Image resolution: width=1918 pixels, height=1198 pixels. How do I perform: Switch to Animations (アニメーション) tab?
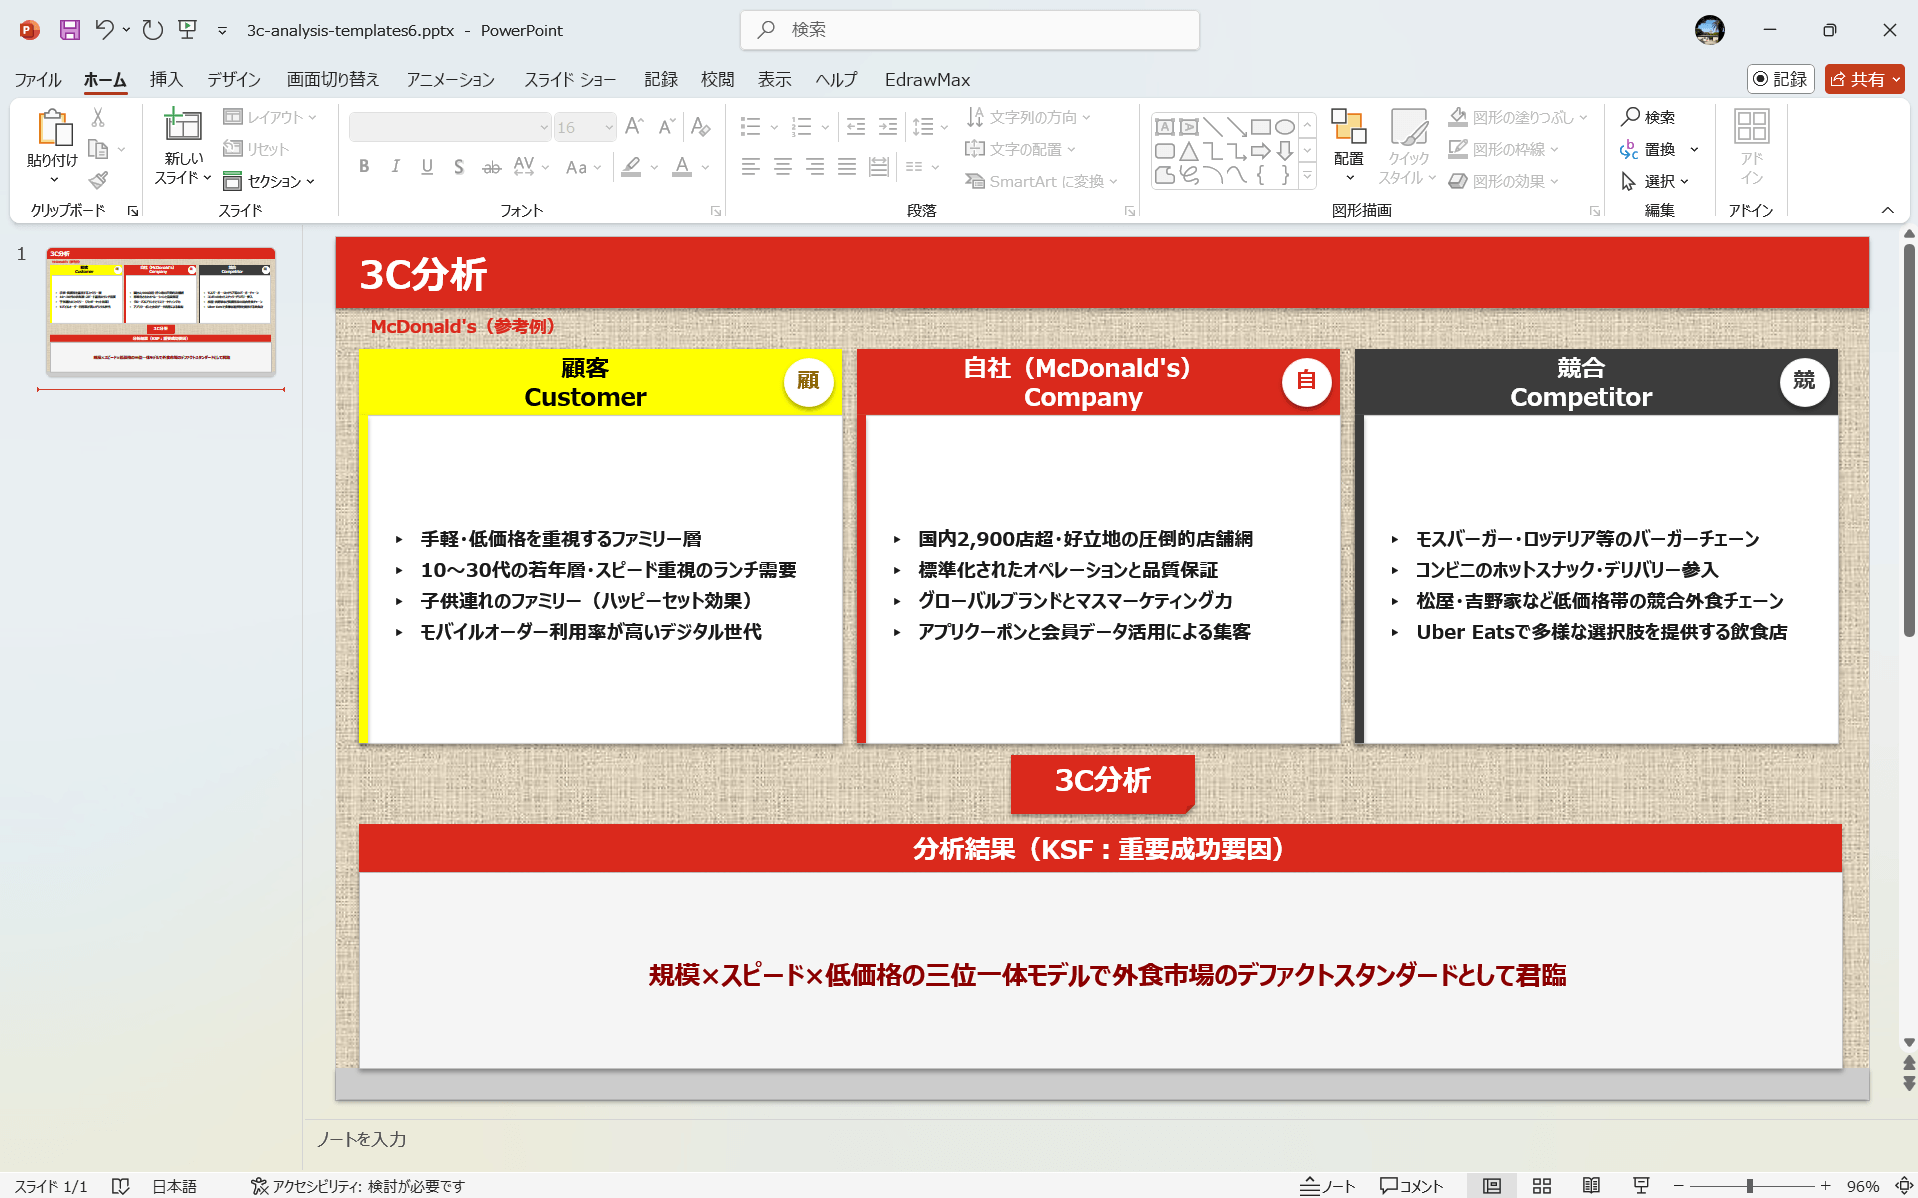tap(450, 79)
